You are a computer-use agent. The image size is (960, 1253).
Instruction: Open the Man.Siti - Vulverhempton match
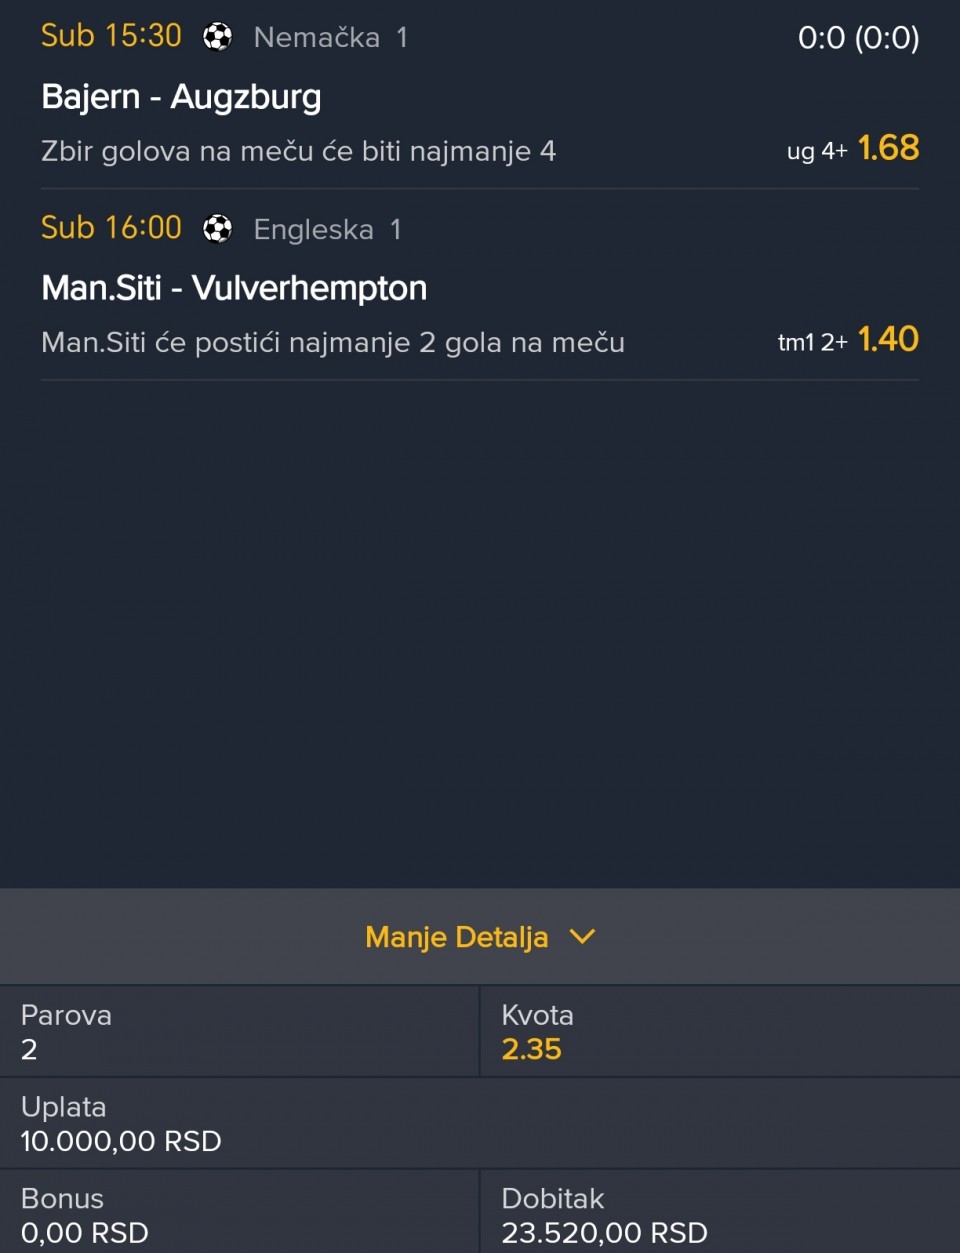click(234, 288)
